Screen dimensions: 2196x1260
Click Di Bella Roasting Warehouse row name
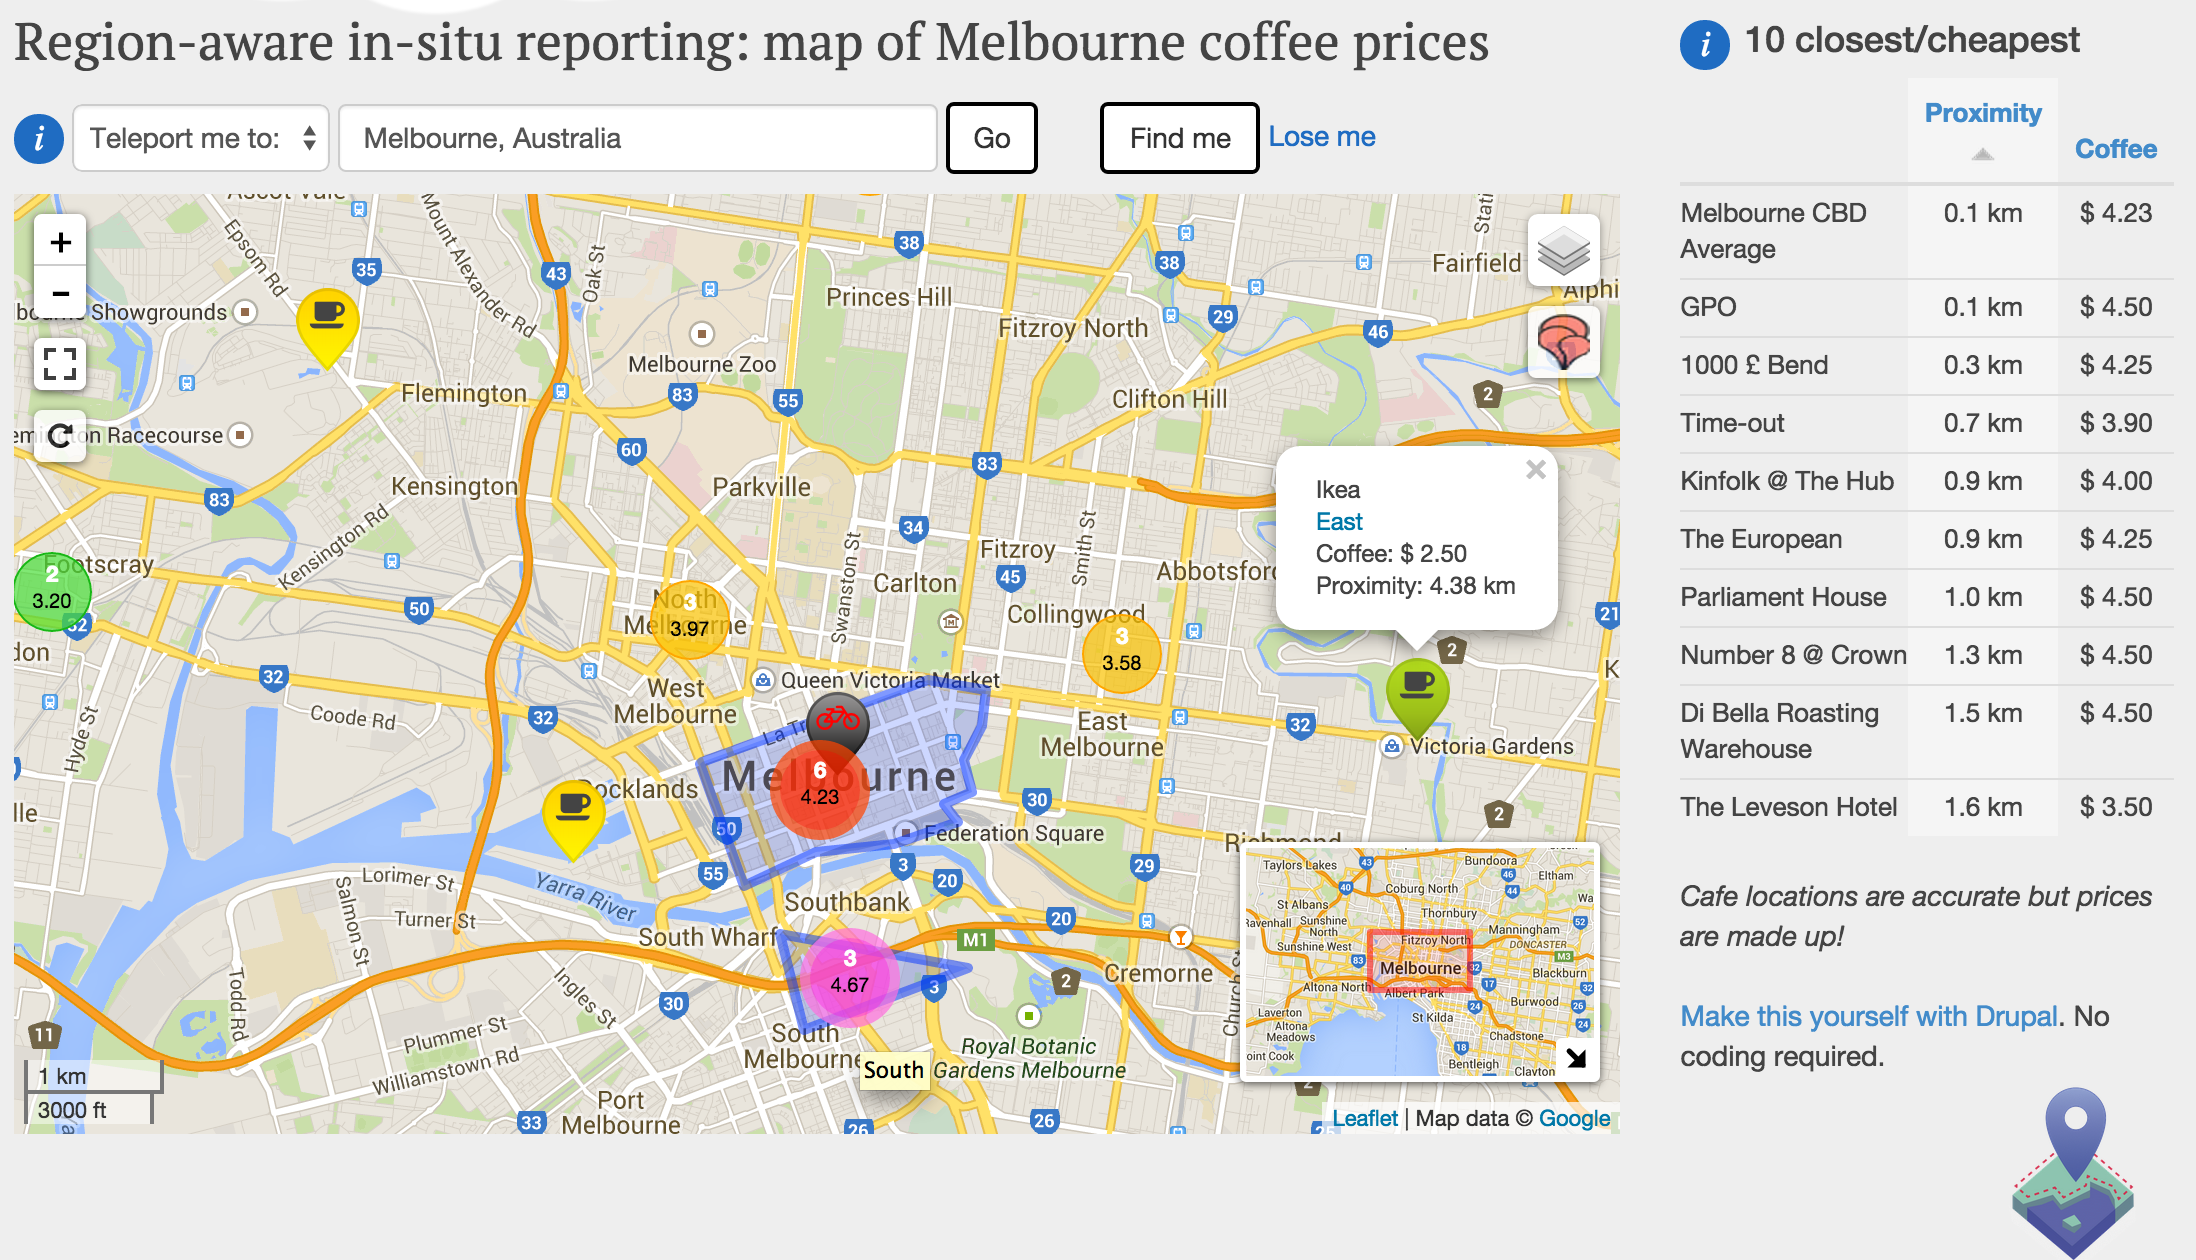pos(1779,731)
